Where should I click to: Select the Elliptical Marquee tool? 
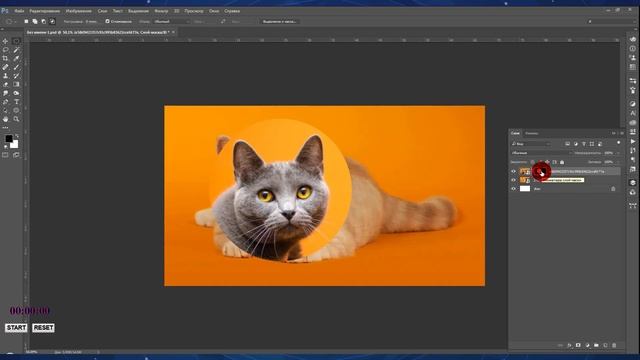16,41
